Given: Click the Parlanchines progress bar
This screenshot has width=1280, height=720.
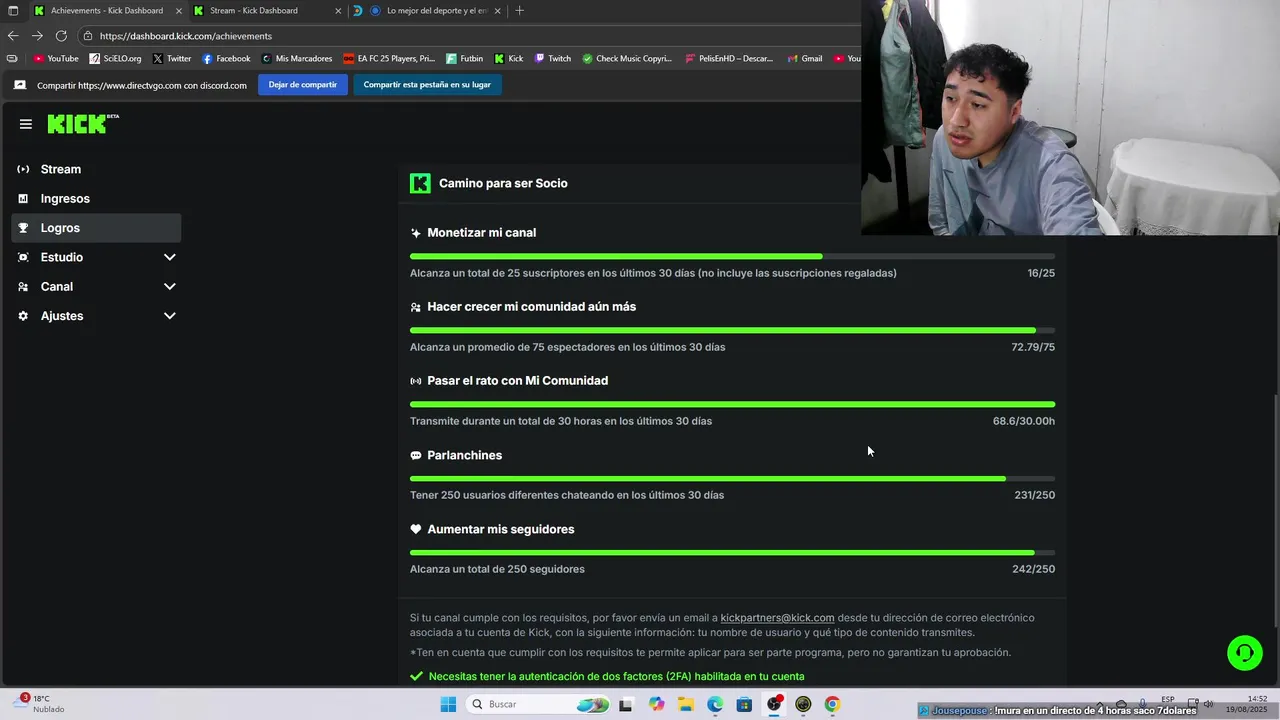Looking at the screenshot, I should pos(732,478).
